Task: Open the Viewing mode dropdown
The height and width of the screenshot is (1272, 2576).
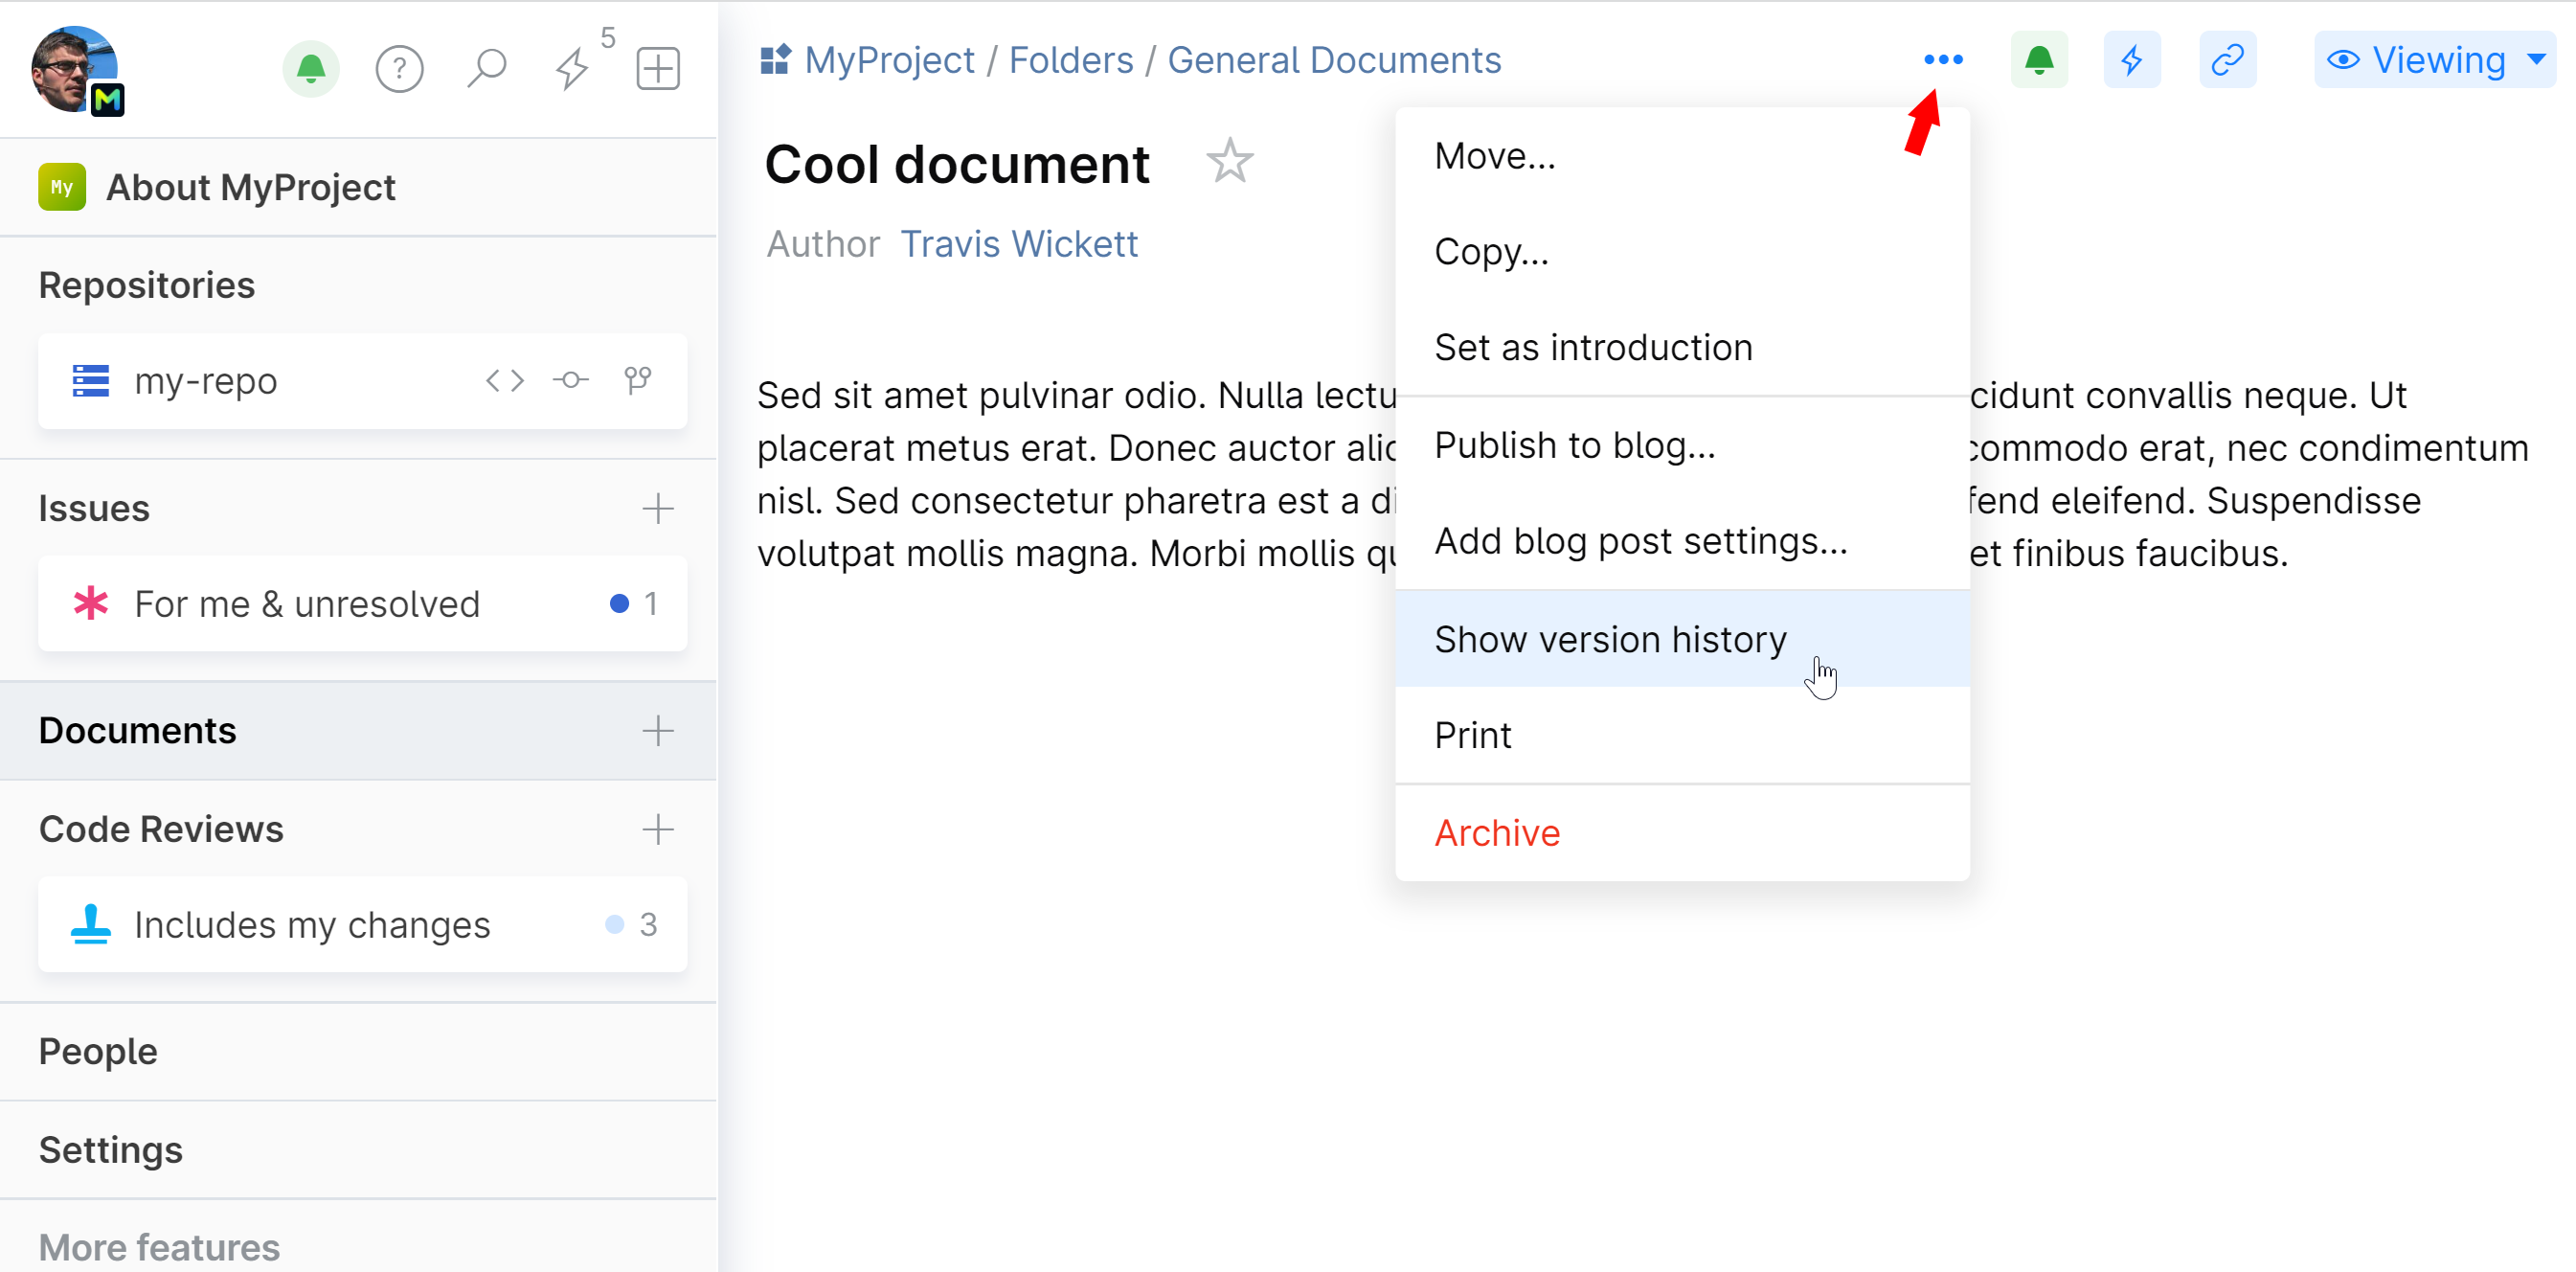Action: (2434, 60)
